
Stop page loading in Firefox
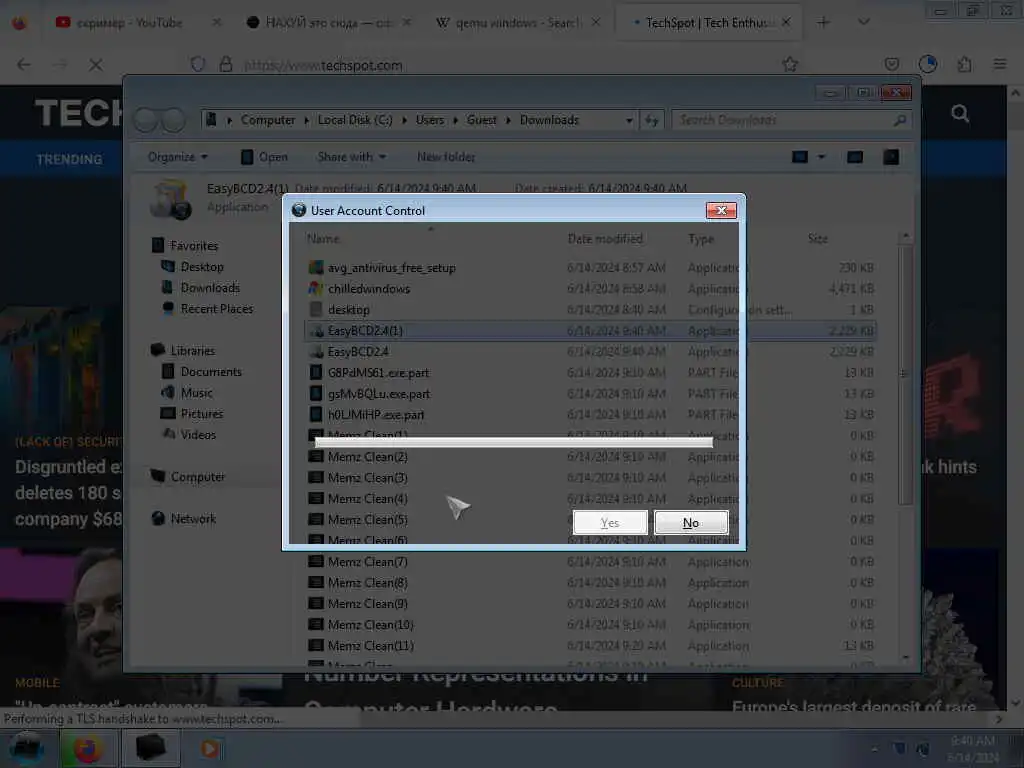coord(96,65)
